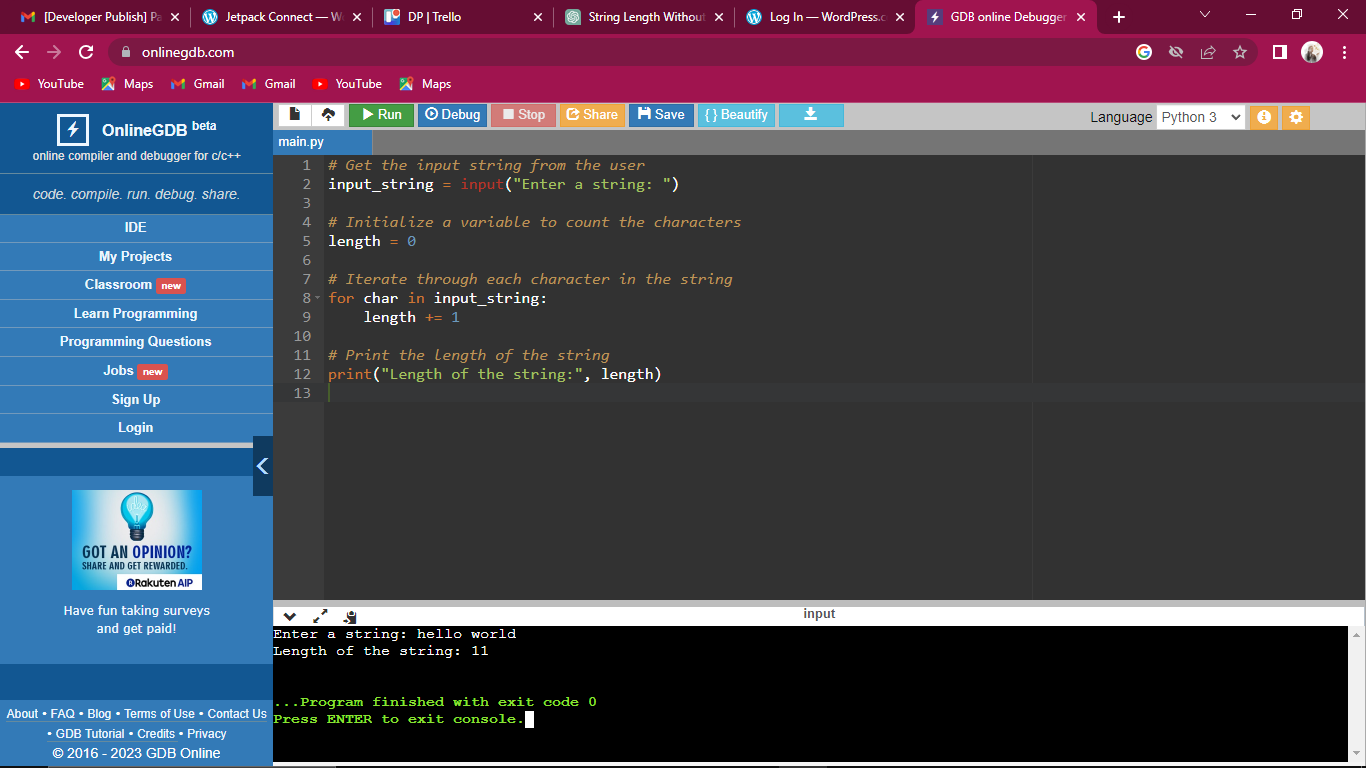Fold the for loop on line 8

pyautogui.click(x=318, y=298)
